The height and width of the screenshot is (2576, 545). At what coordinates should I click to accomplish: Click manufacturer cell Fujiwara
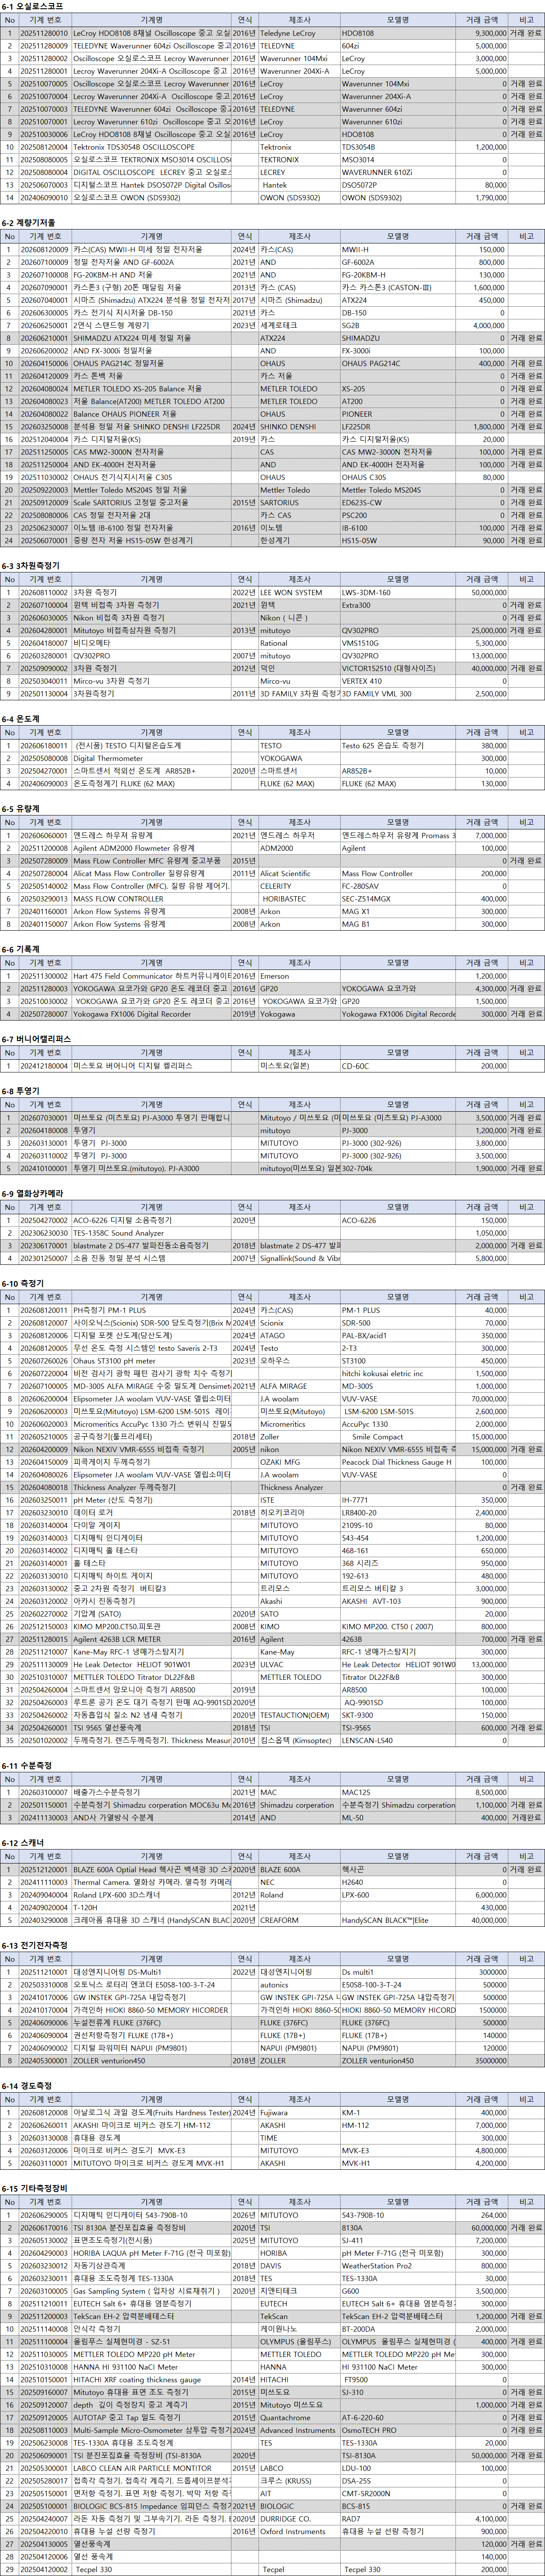tap(299, 2113)
